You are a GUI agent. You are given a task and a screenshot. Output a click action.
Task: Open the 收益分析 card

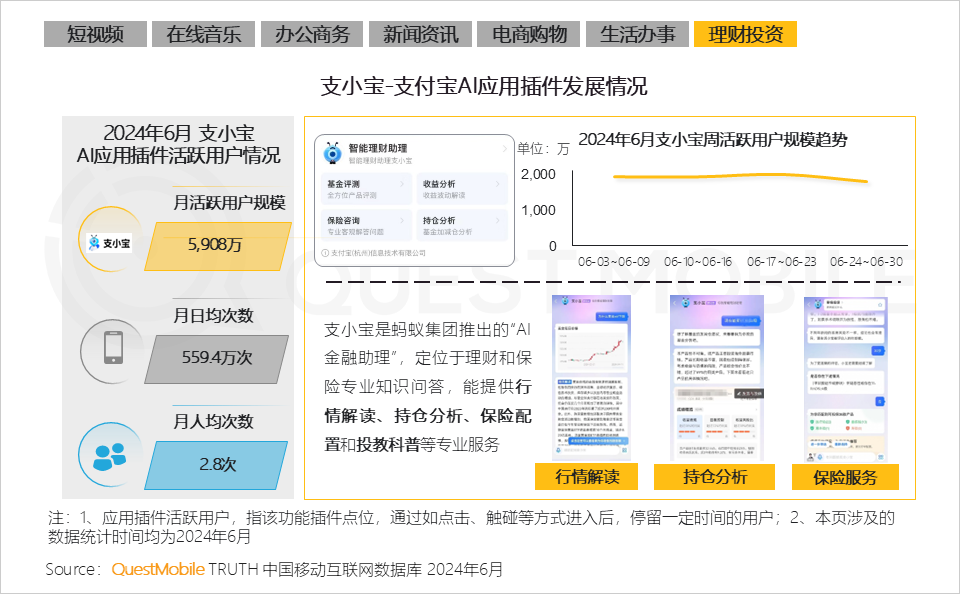tap(462, 189)
